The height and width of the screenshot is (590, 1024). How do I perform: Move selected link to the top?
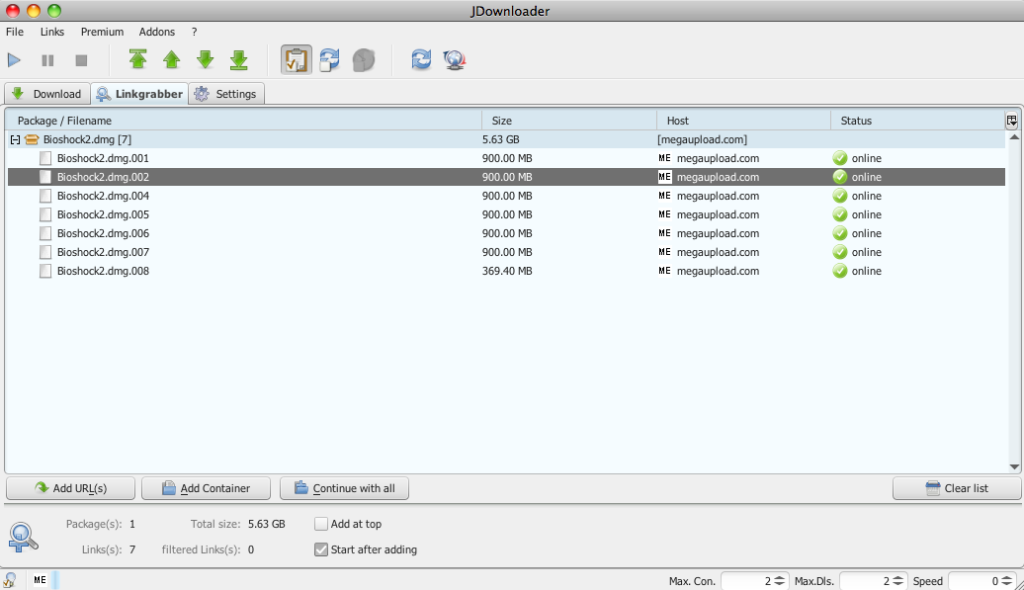[137, 59]
